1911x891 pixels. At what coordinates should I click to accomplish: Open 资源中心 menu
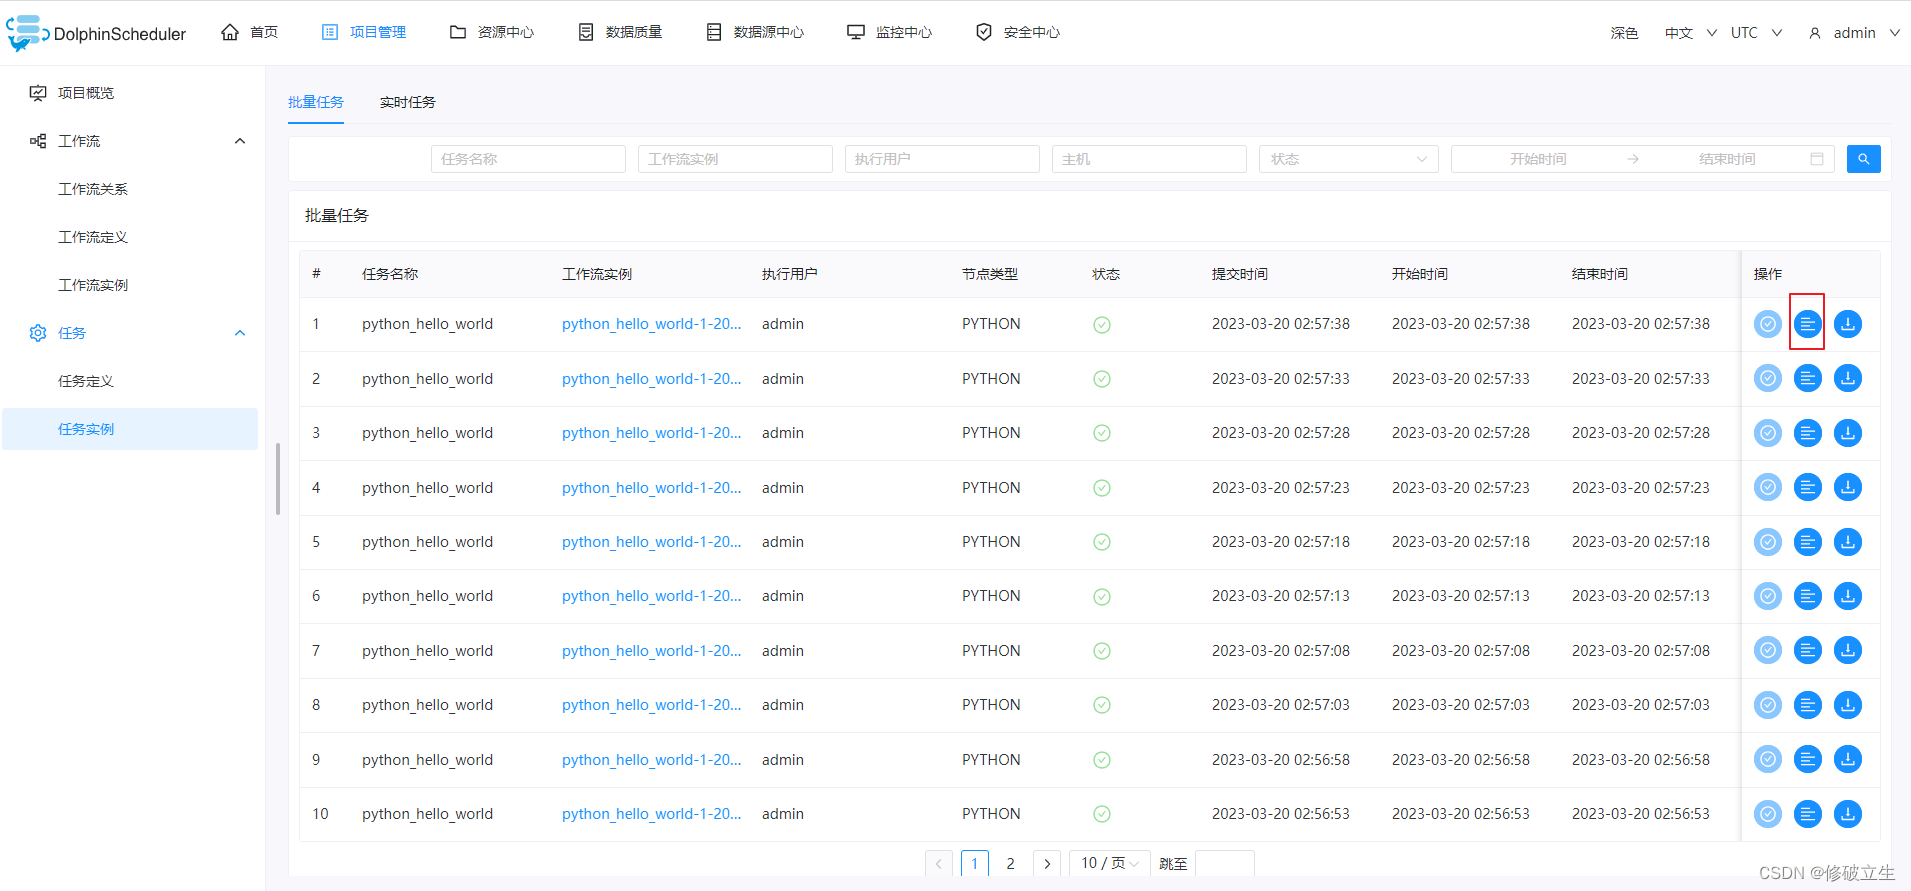pyautogui.click(x=492, y=33)
